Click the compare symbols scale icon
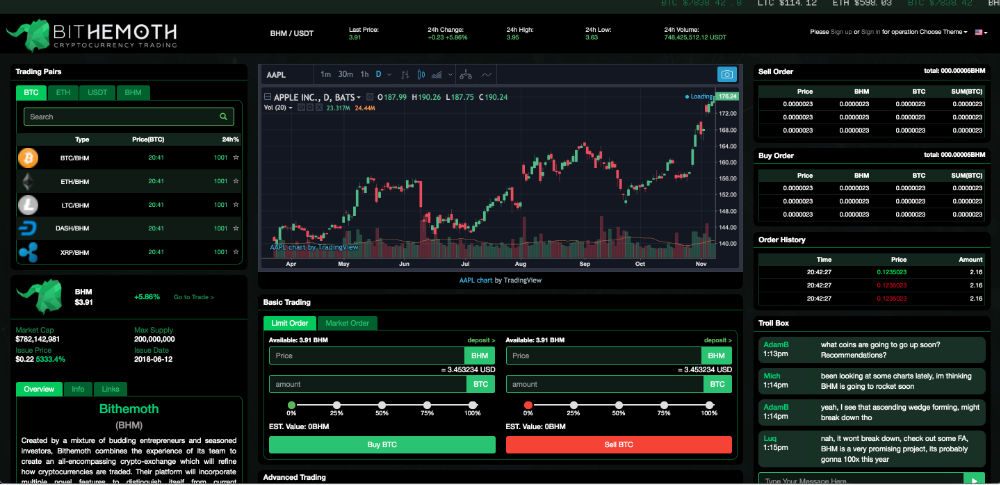 466,75
